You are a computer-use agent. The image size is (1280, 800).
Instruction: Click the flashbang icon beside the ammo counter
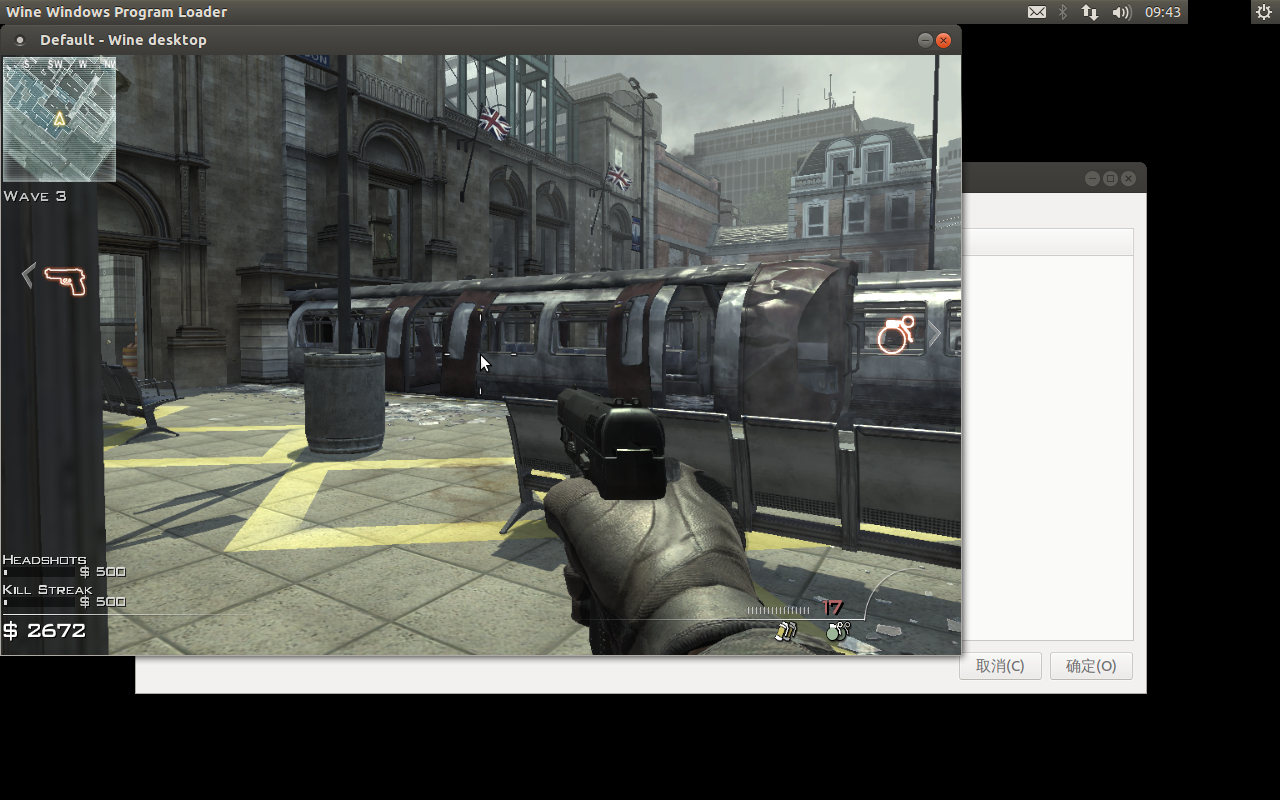[786, 631]
